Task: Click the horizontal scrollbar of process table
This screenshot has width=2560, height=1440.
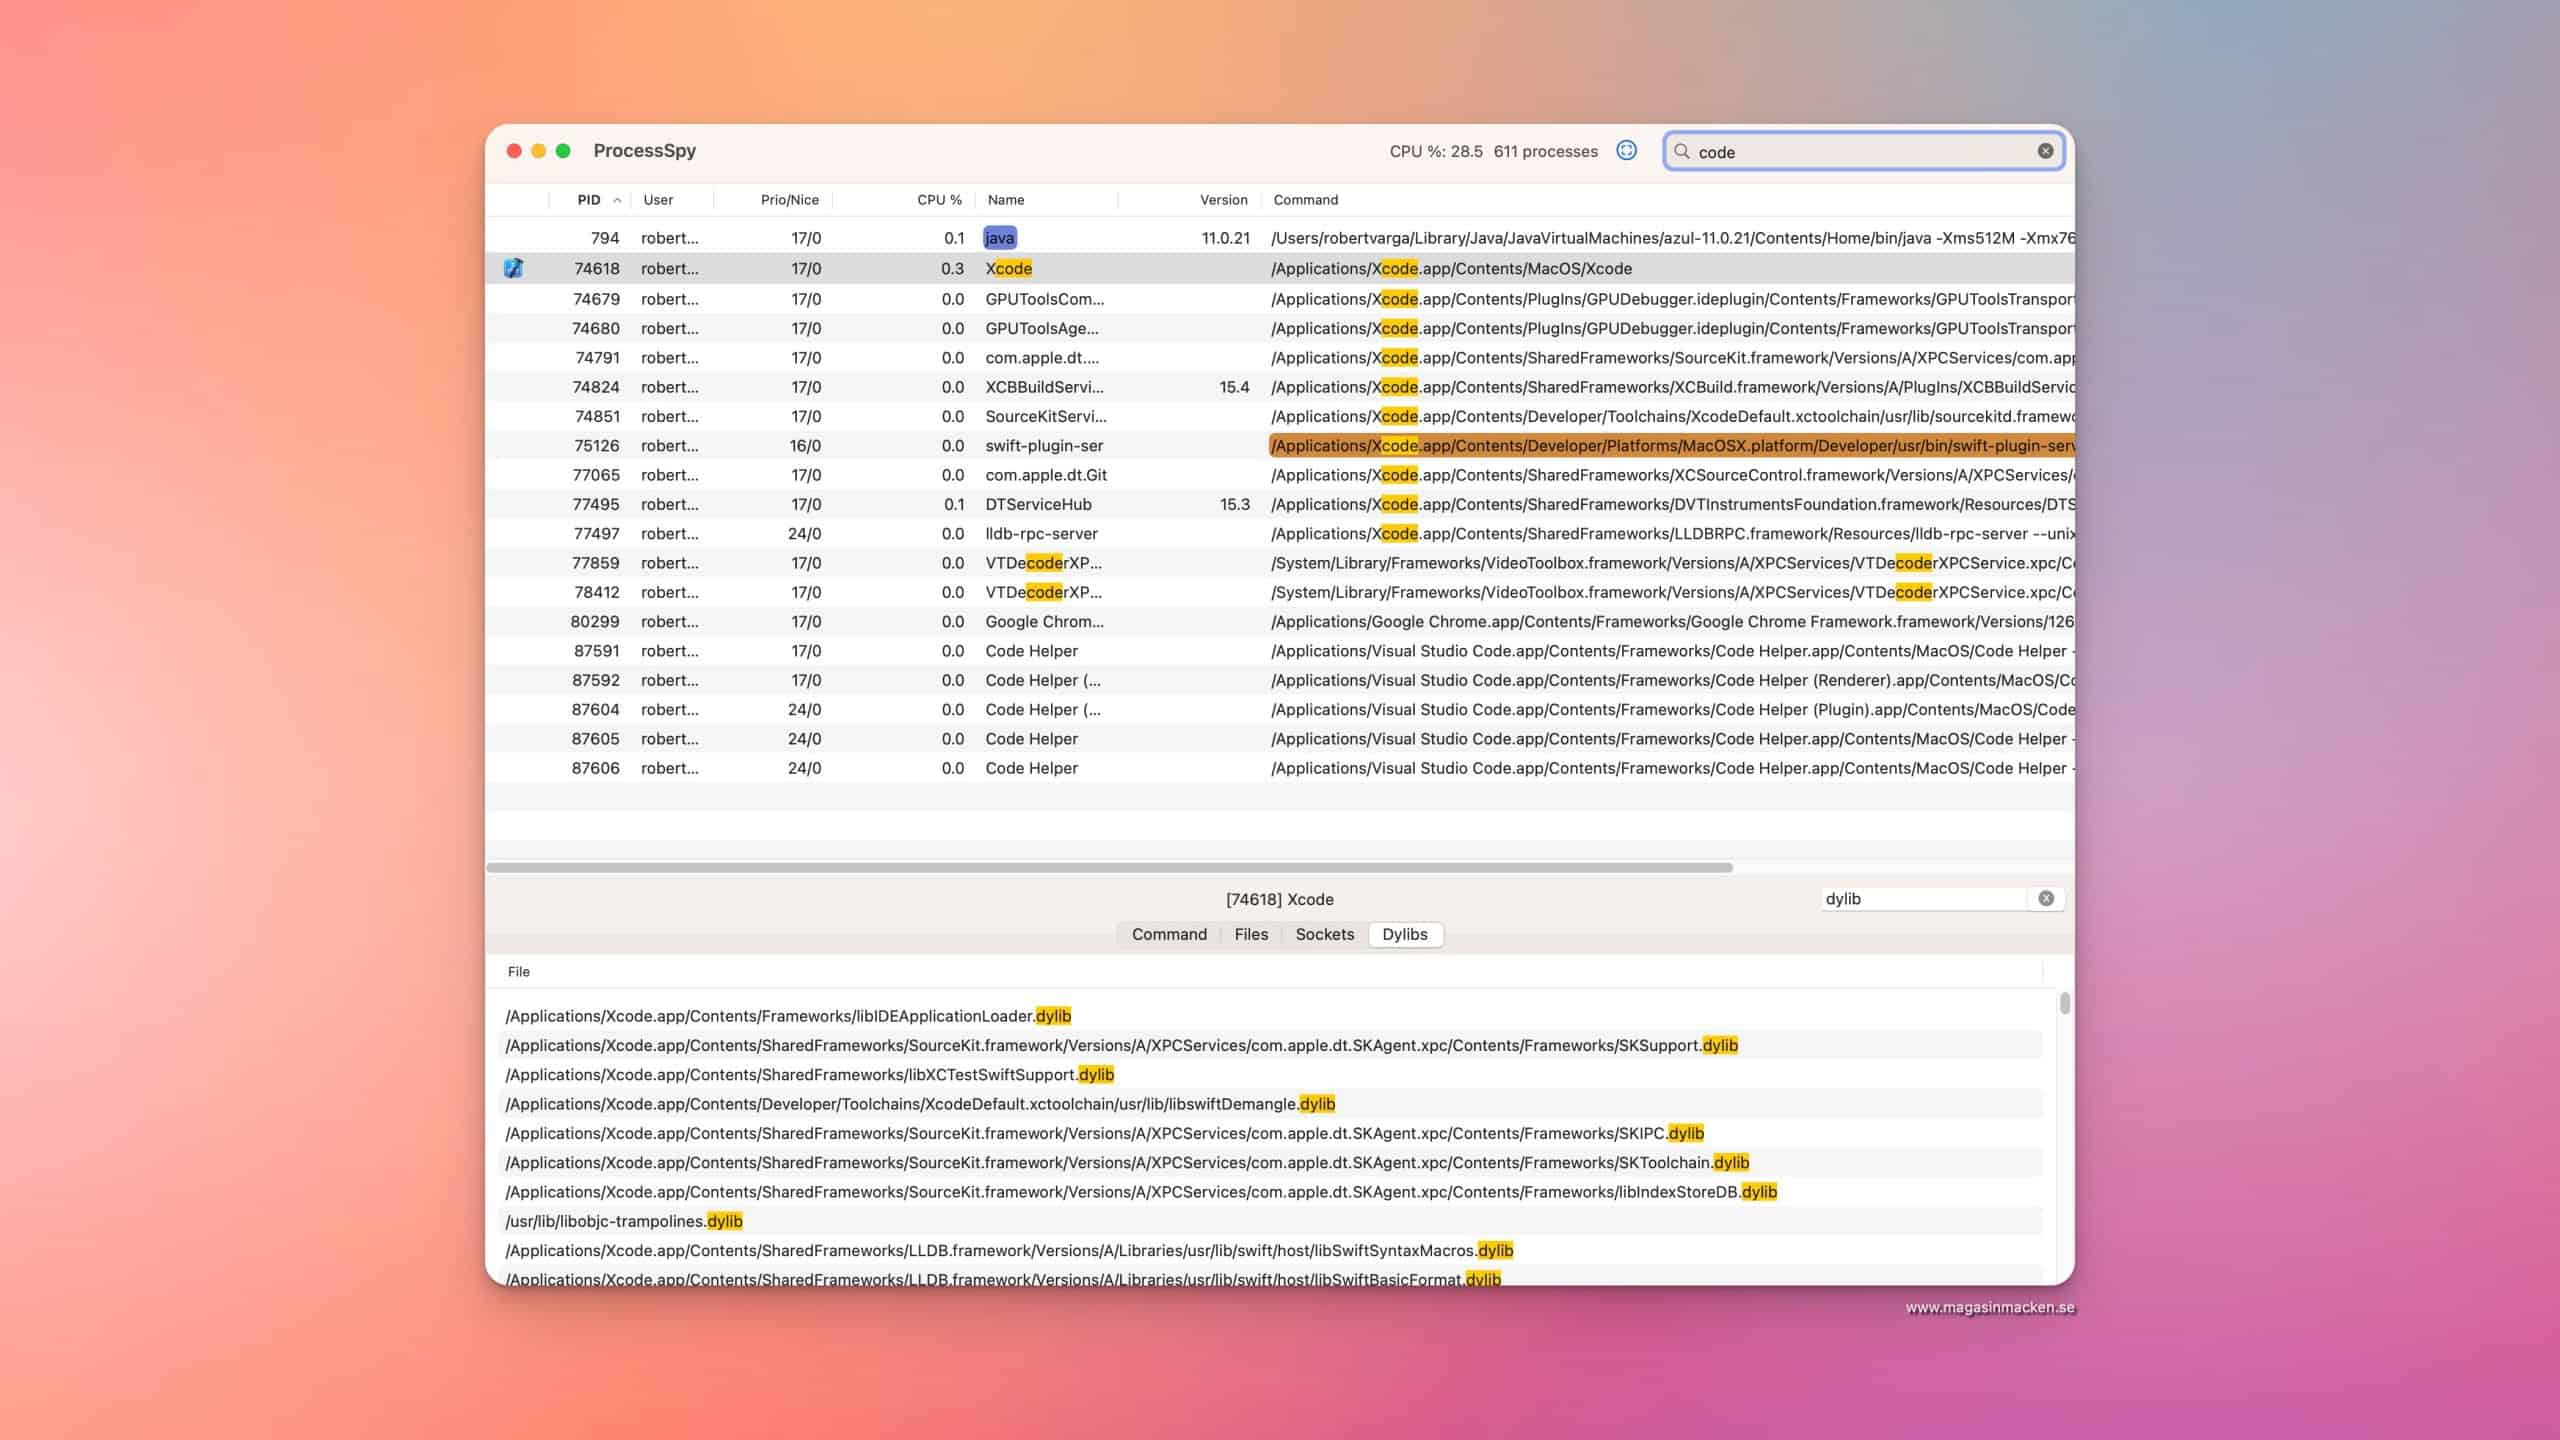Action: coord(1109,867)
